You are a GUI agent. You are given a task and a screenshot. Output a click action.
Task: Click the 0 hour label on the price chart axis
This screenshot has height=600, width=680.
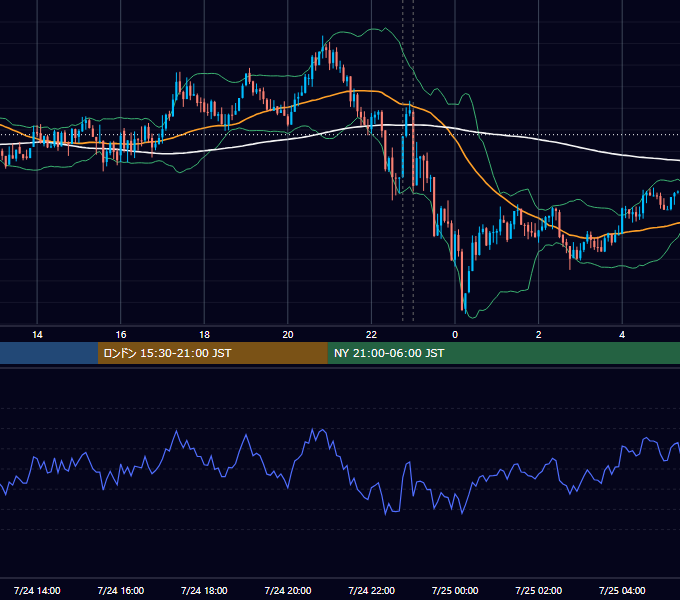(x=455, y=335)
